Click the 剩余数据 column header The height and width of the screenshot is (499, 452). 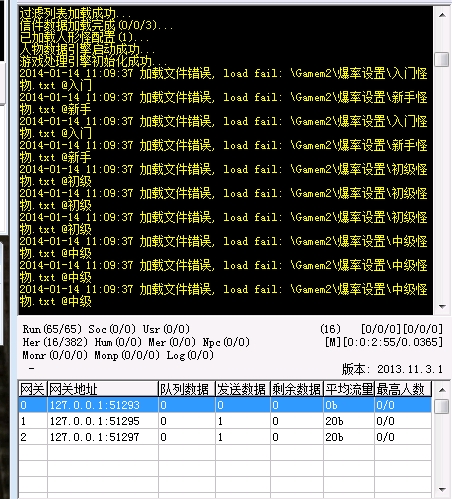[x=297, y=389]
